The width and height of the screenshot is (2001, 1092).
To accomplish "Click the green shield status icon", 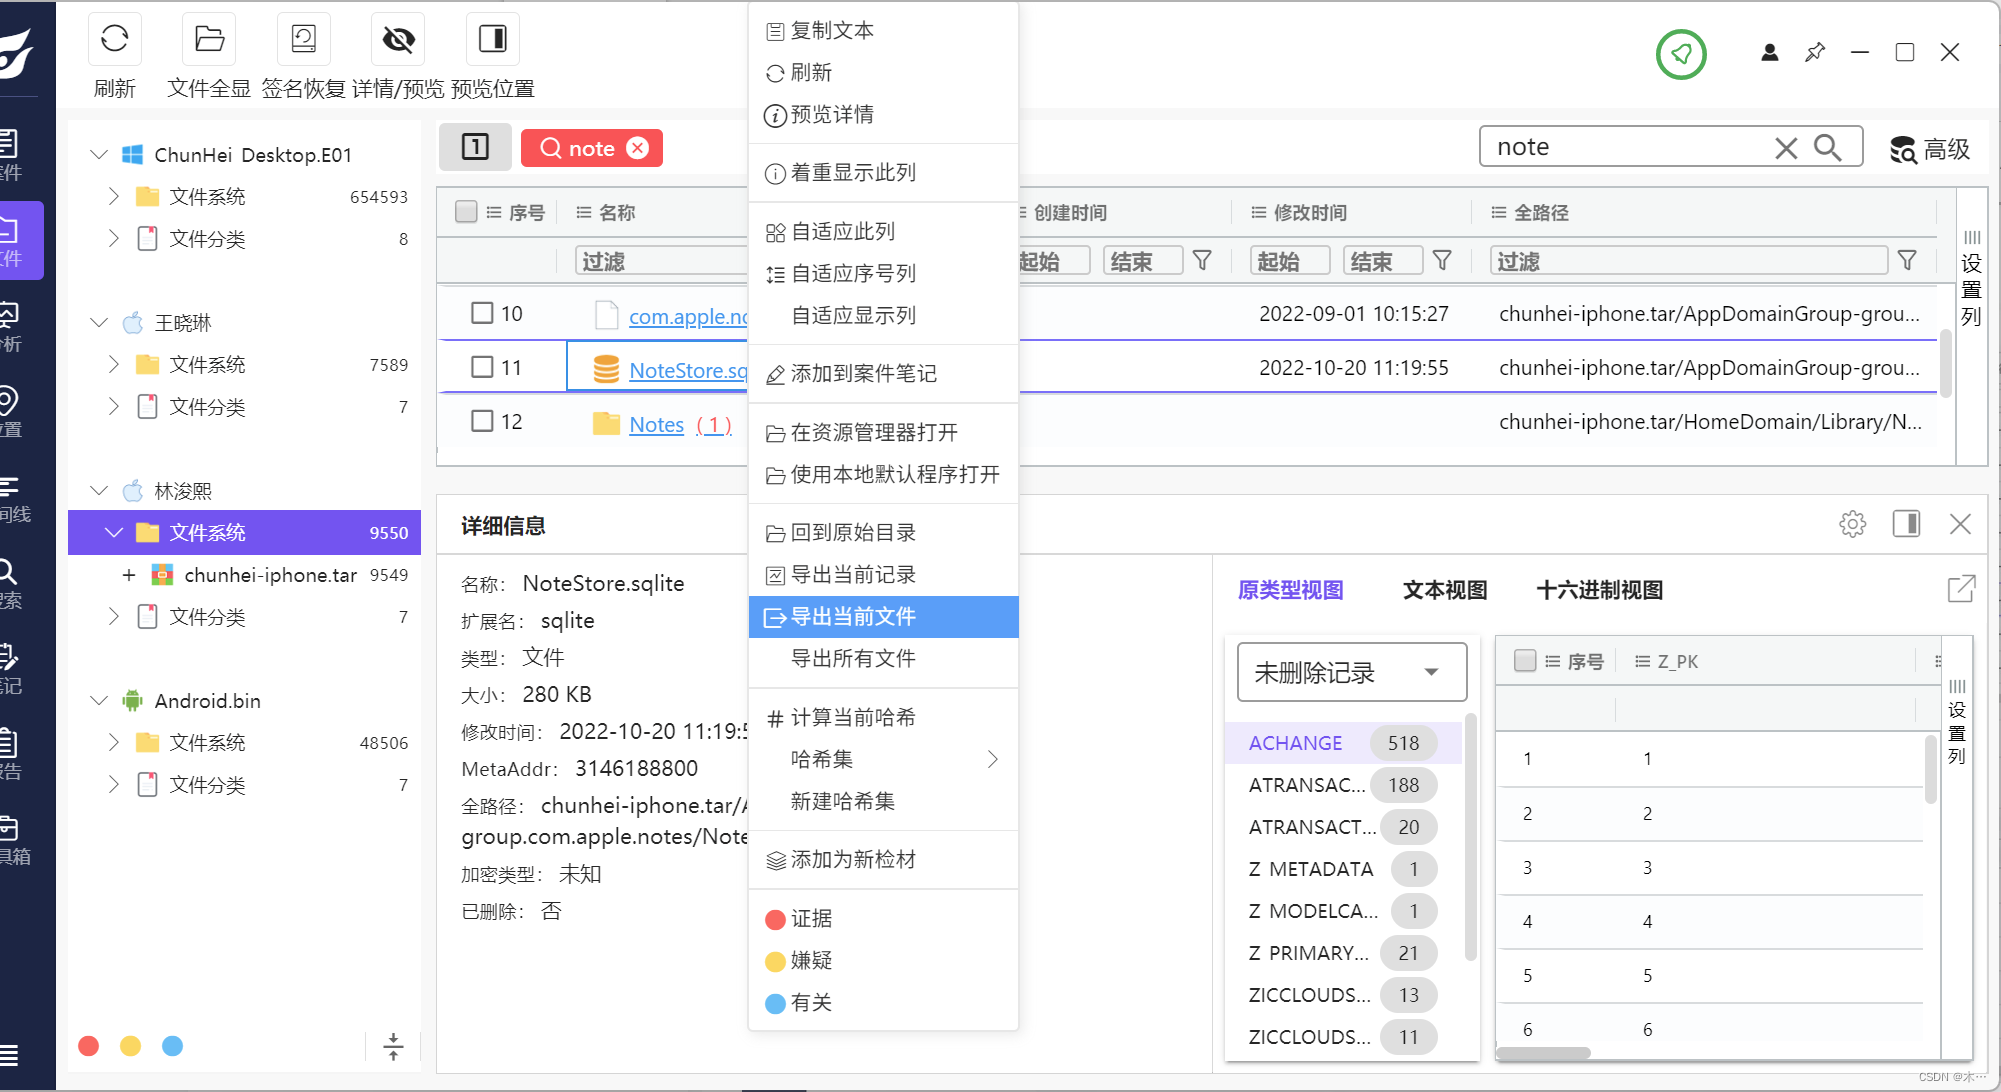I will coord(1681,54).
